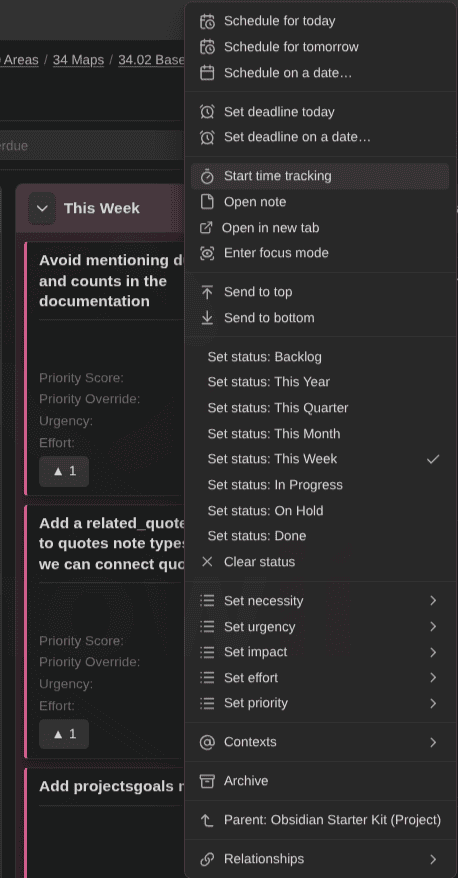Open the 34 Maps breadcrumb link
Image resolution: width=458 pixels, height=878 pixels.
point(78,60)
